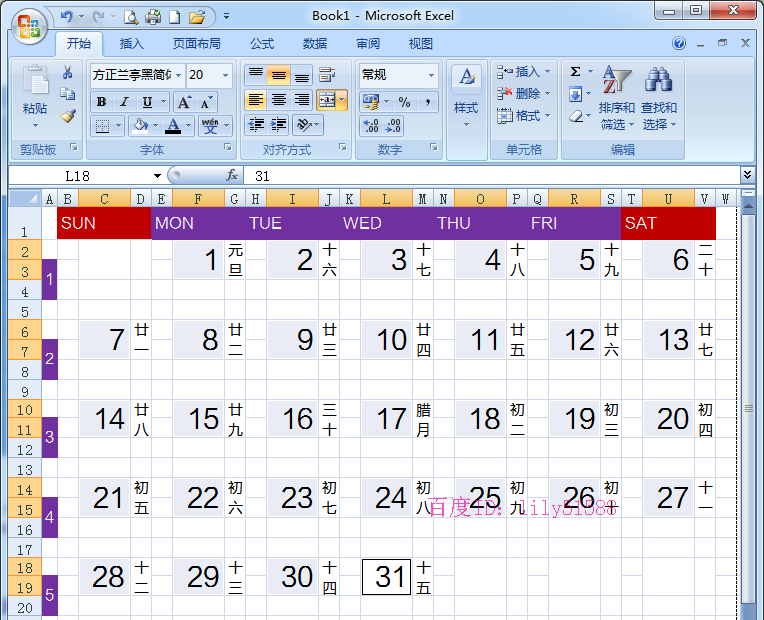Screen dimensions: 764x620
Task: Switch to the 插入 tab
Action: pos(132,44)
